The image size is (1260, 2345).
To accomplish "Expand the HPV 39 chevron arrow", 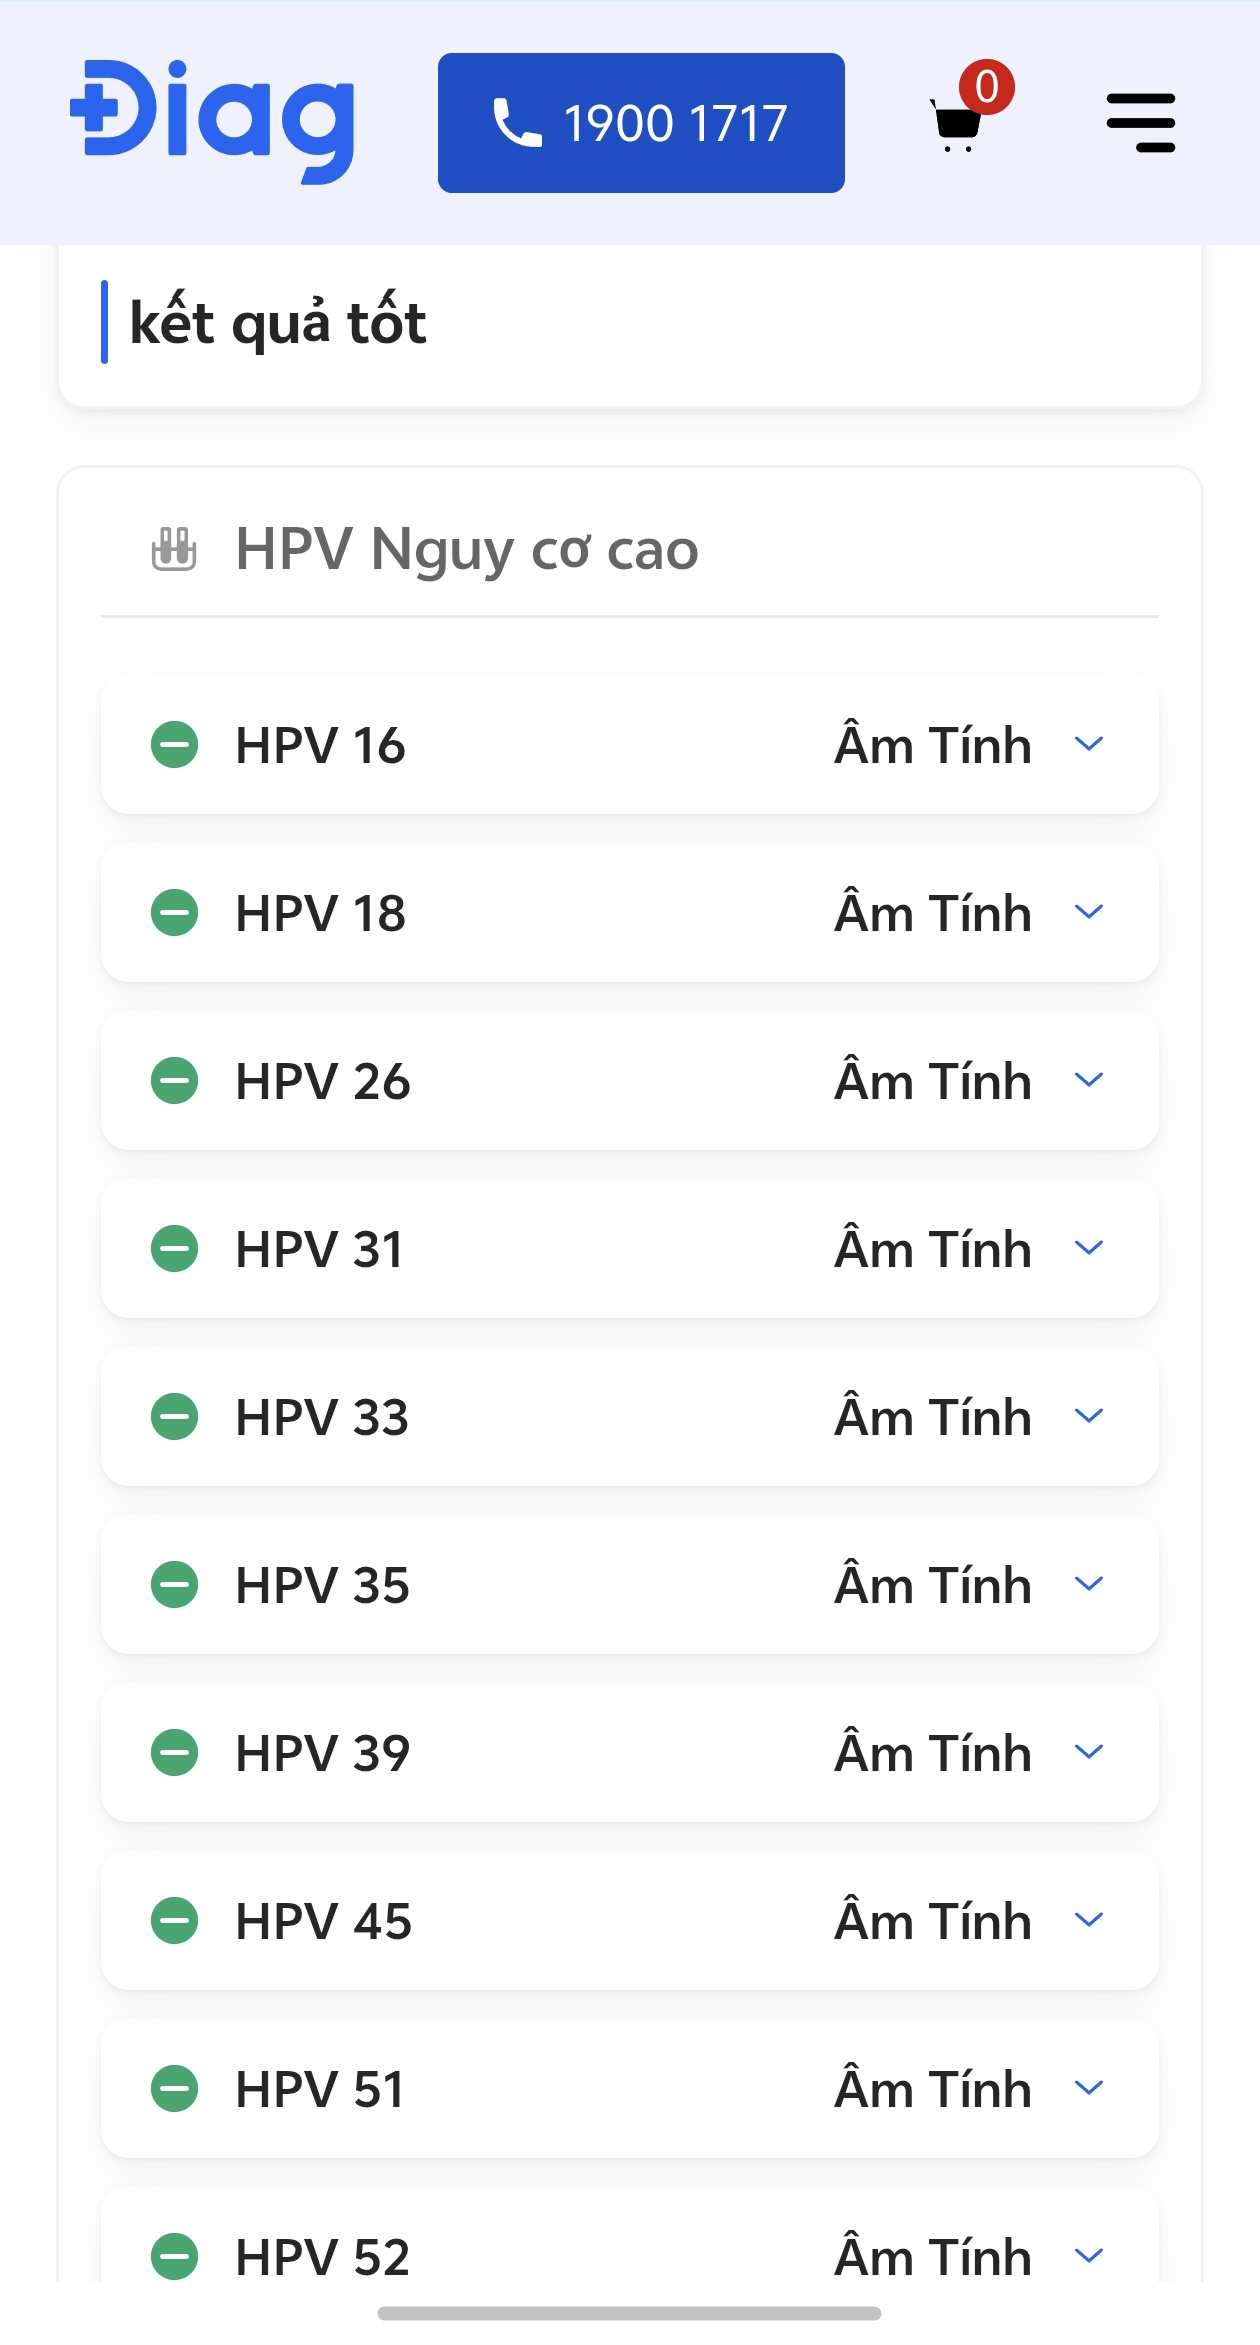I will (1088, 1752).
